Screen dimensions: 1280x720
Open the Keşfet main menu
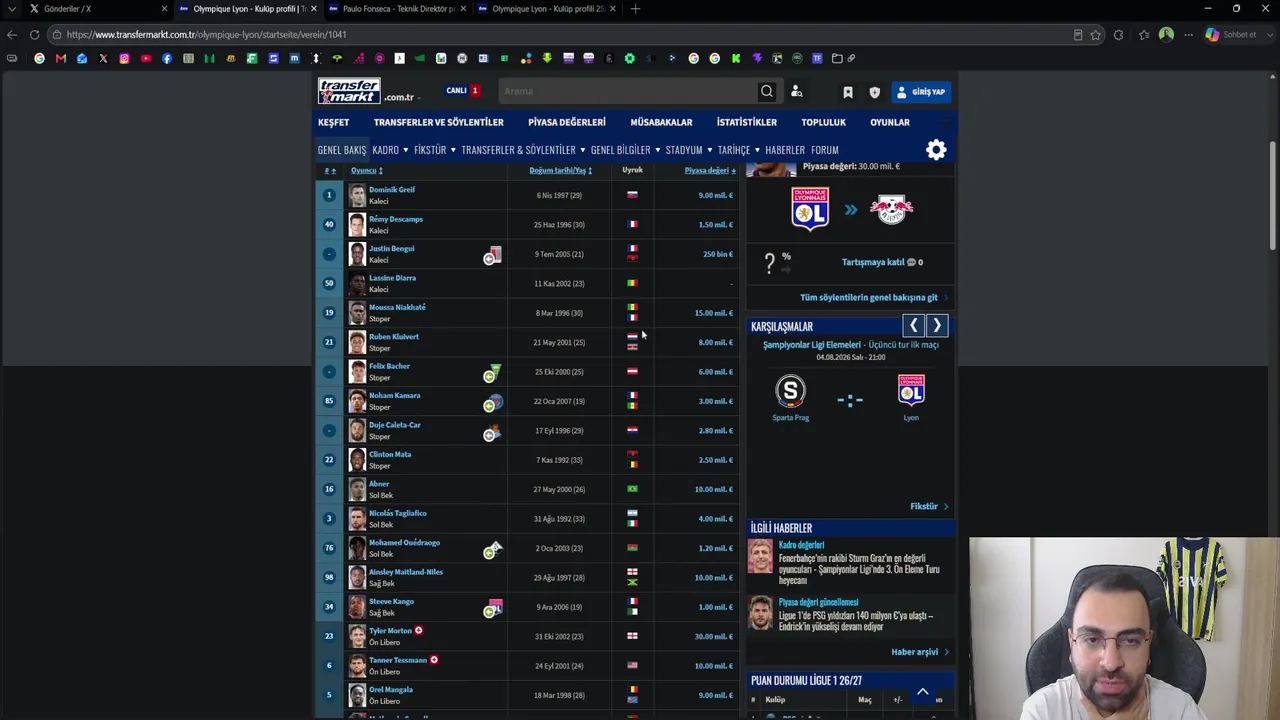334,122
